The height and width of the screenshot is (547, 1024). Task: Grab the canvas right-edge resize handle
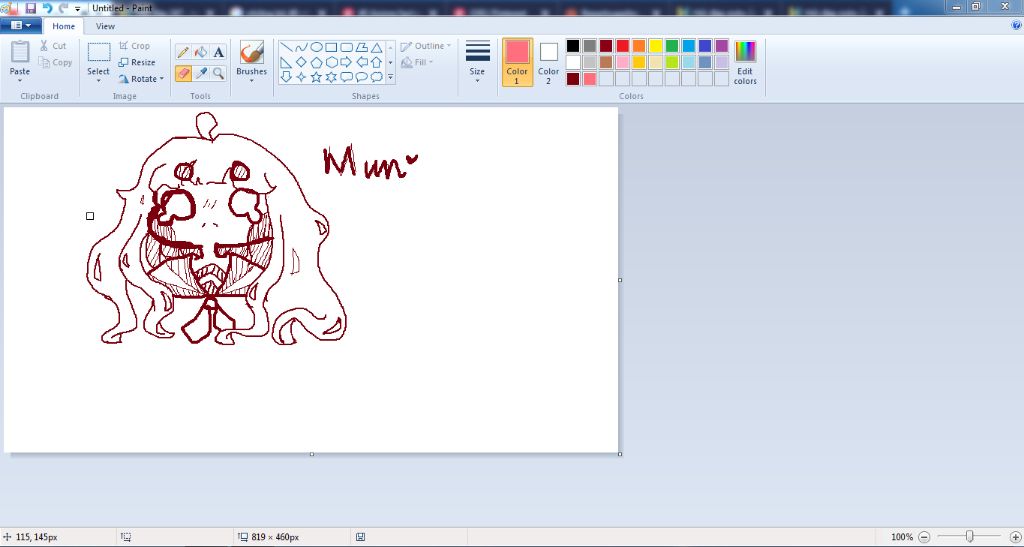tap(620, 280)
